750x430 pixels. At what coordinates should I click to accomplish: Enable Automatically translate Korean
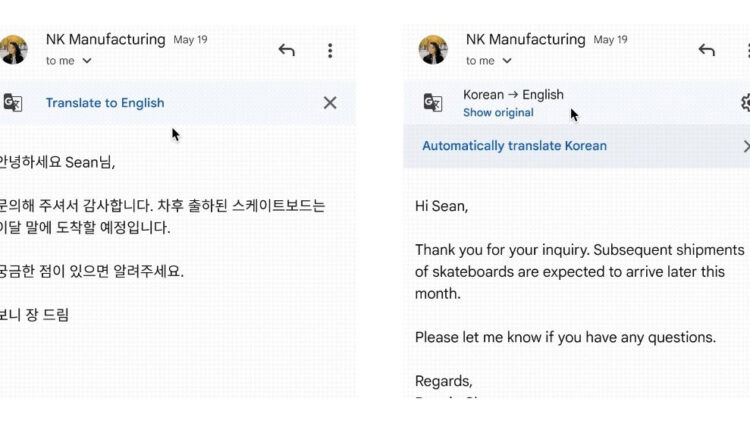[514, 146]
